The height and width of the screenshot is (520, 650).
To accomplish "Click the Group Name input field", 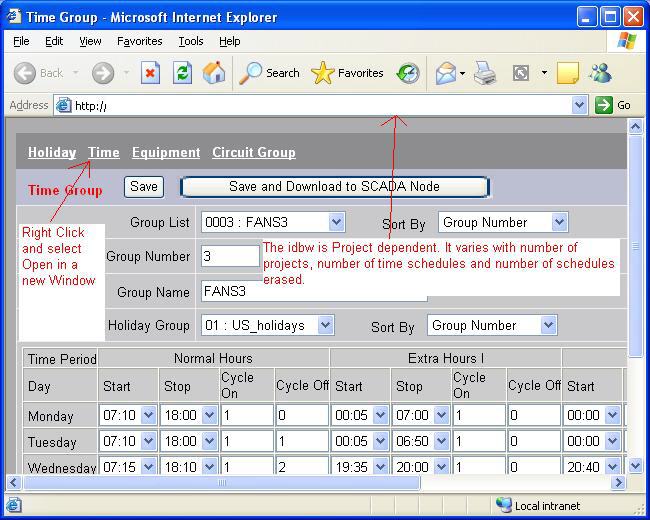I will (x=314, y=291).
